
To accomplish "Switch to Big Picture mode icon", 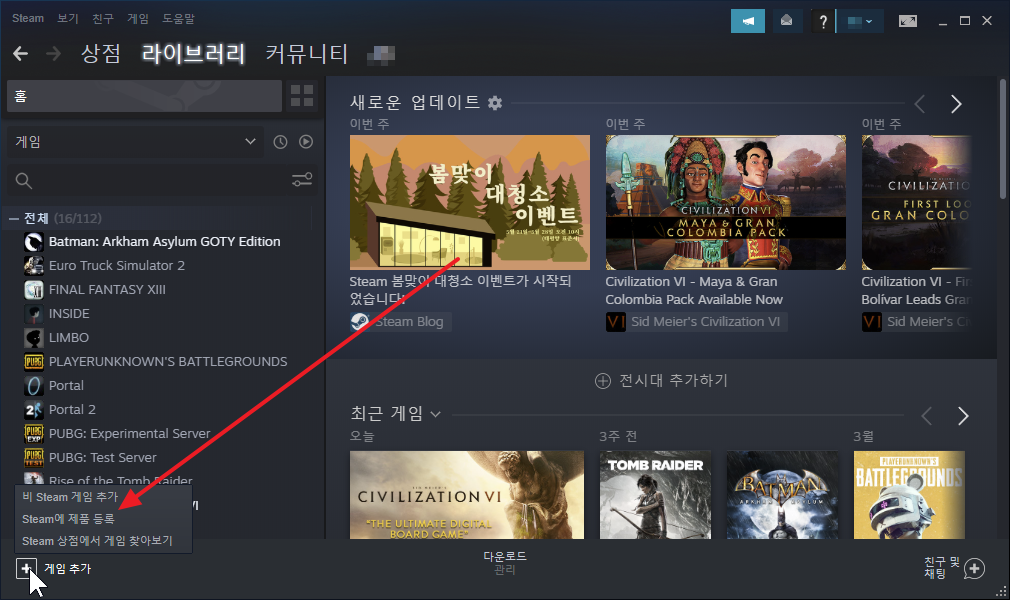I will click(x=908, y=21).
